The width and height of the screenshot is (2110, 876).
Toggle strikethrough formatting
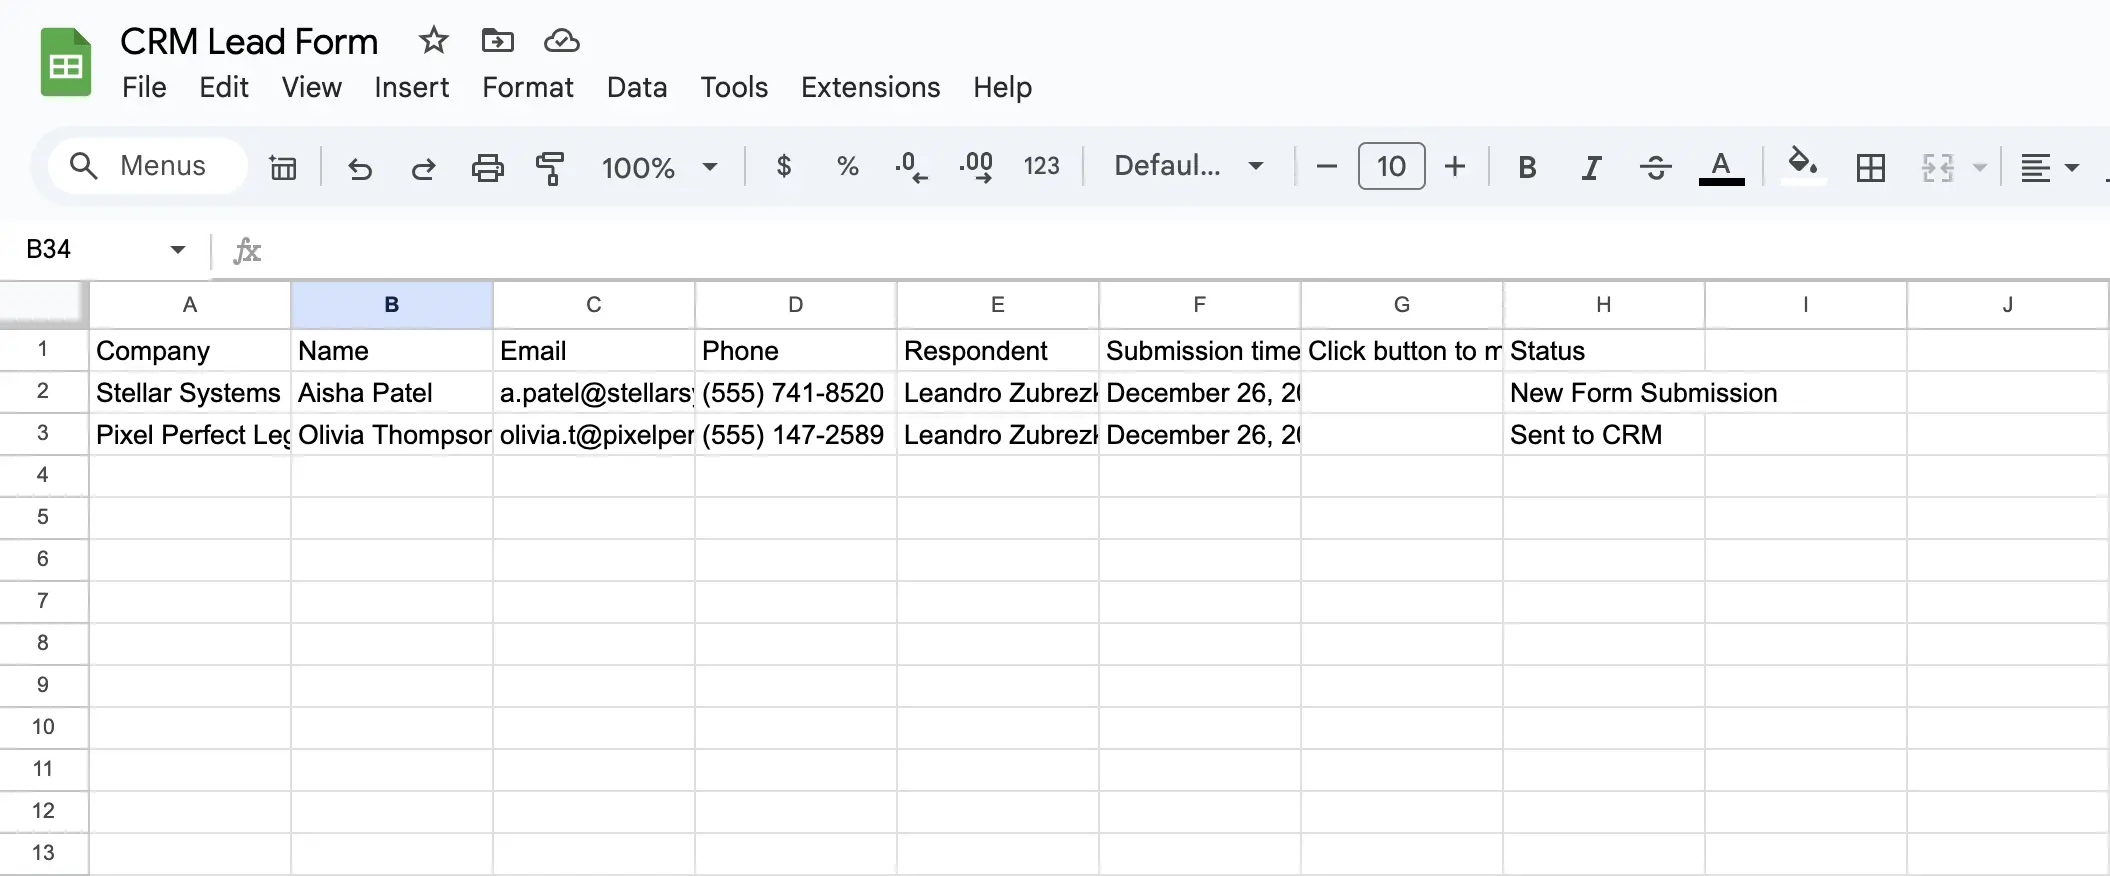click(1655, 168)
